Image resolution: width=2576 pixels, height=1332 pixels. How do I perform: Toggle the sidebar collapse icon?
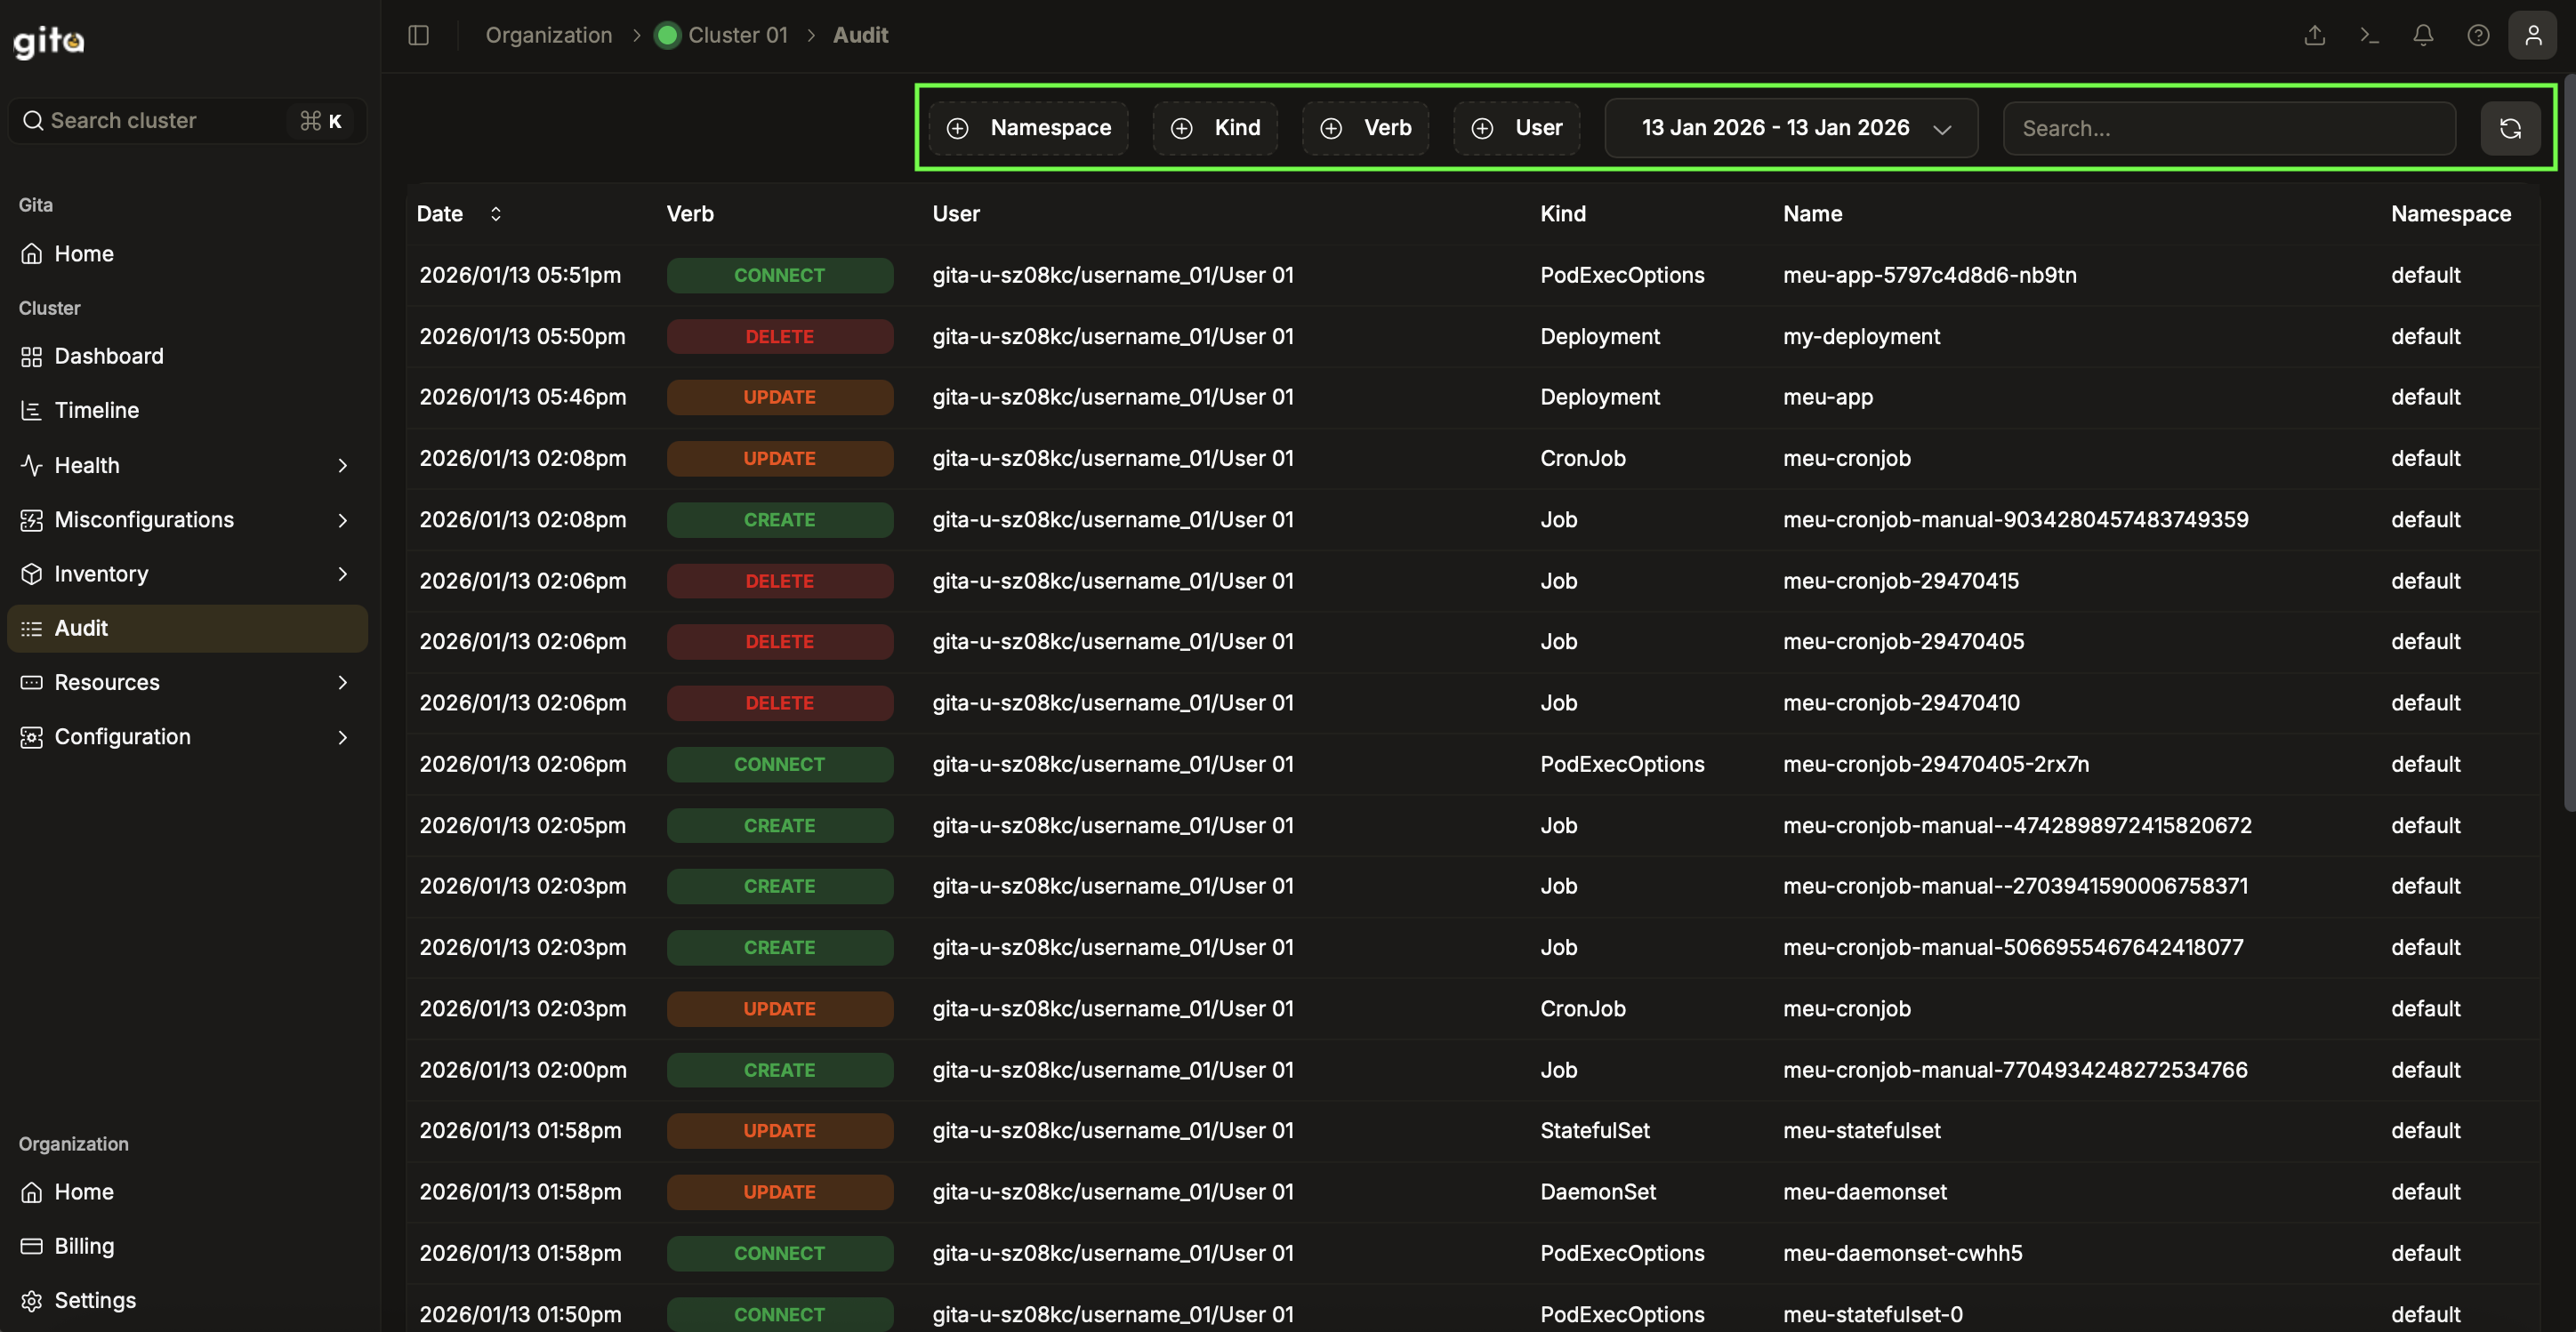tap(418, 36)
